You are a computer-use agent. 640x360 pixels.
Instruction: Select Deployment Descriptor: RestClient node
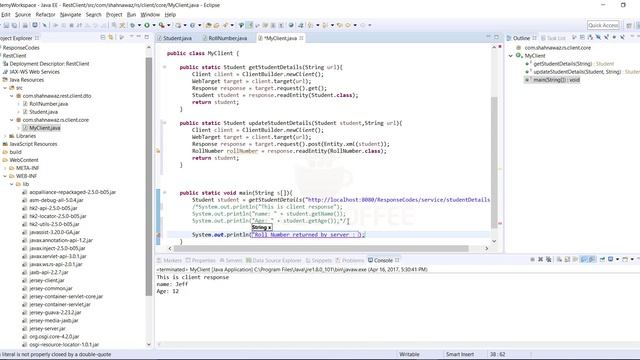(49, 64)
